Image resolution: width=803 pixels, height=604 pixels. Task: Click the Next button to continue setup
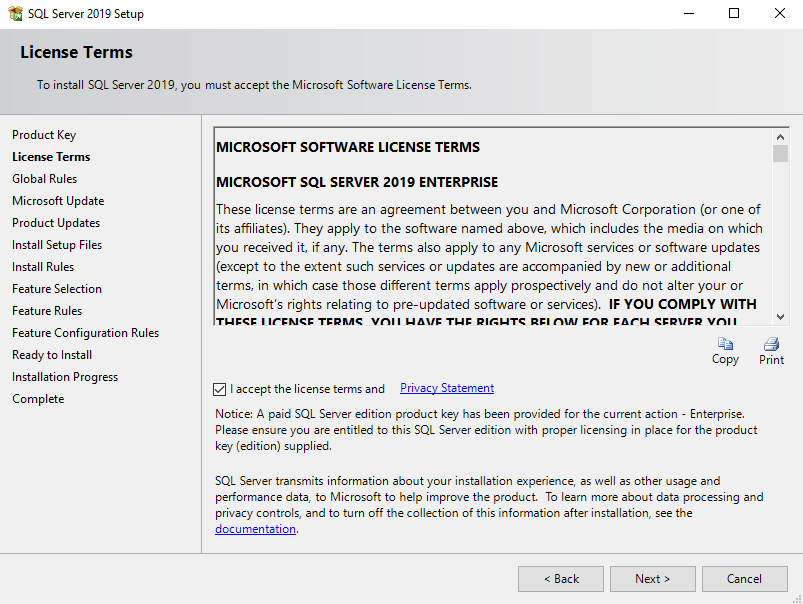pos(652,578)
